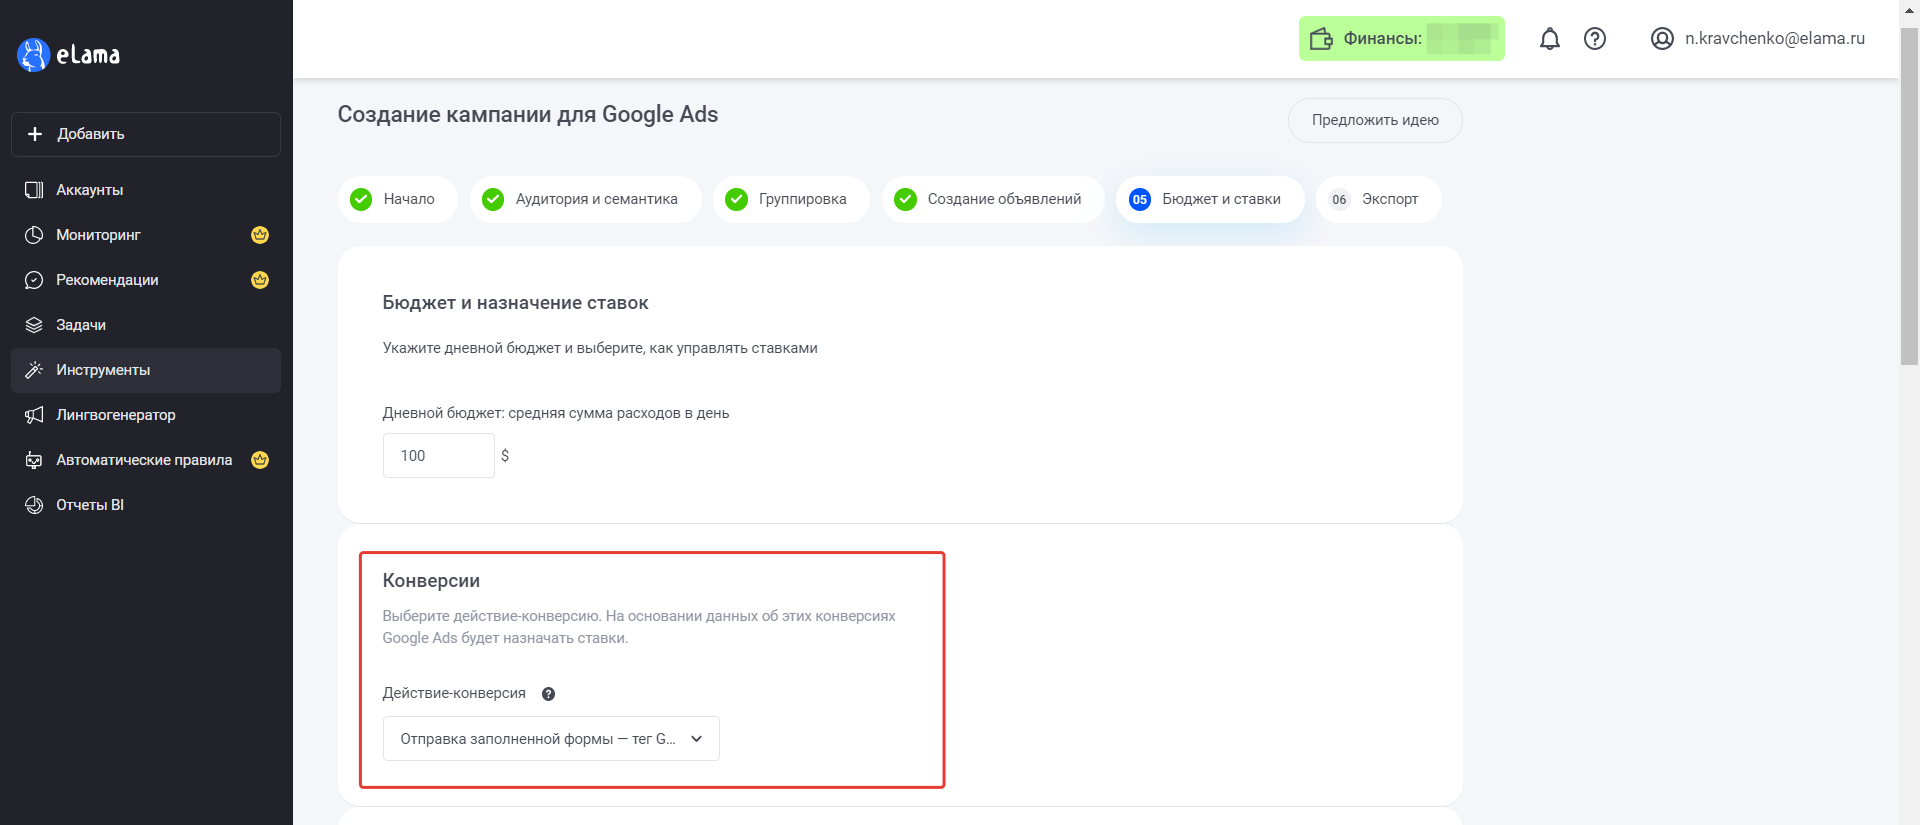The height and width of the screenshot is (825, 1920).
Task: Click the help tooltip next to Действие-конверсия
Action: tap(548, 694)
